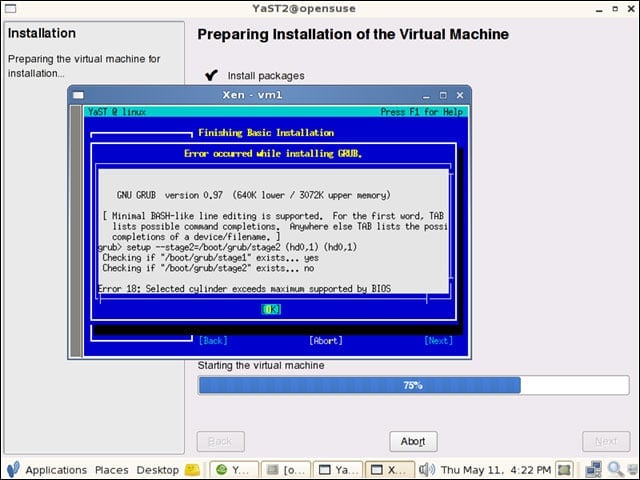Open the Applications menu

(56, 470)
